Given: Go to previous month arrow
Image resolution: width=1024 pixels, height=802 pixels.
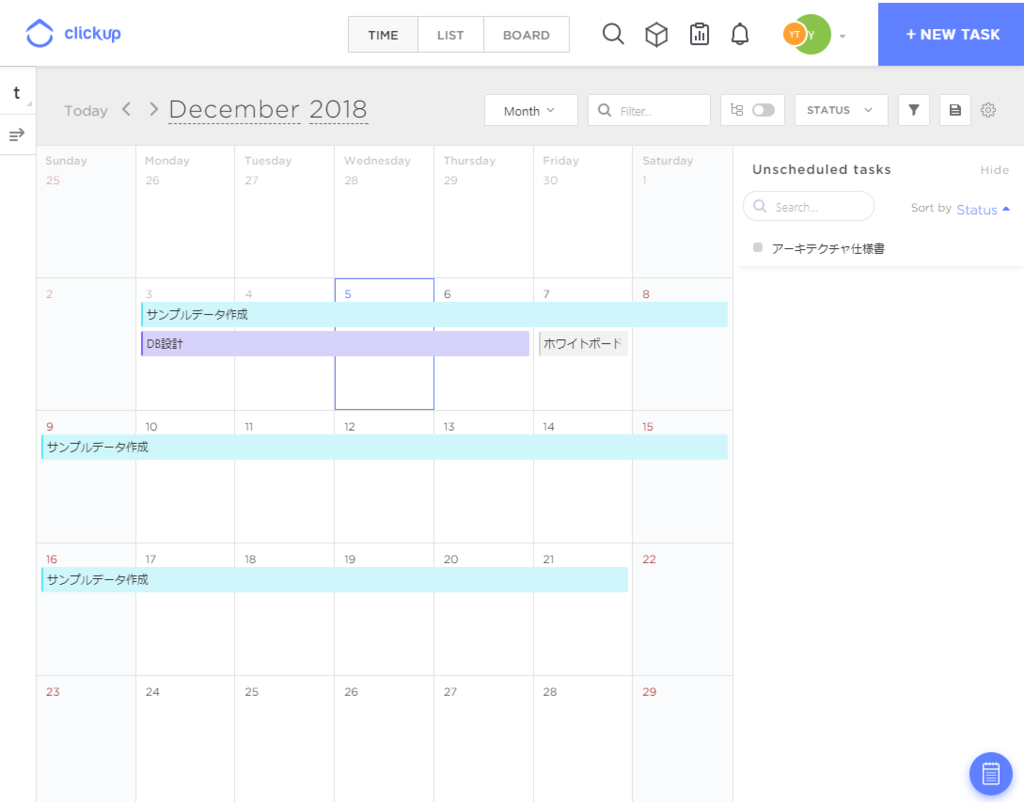Looking at the screenshot, I should click(127, 109).
